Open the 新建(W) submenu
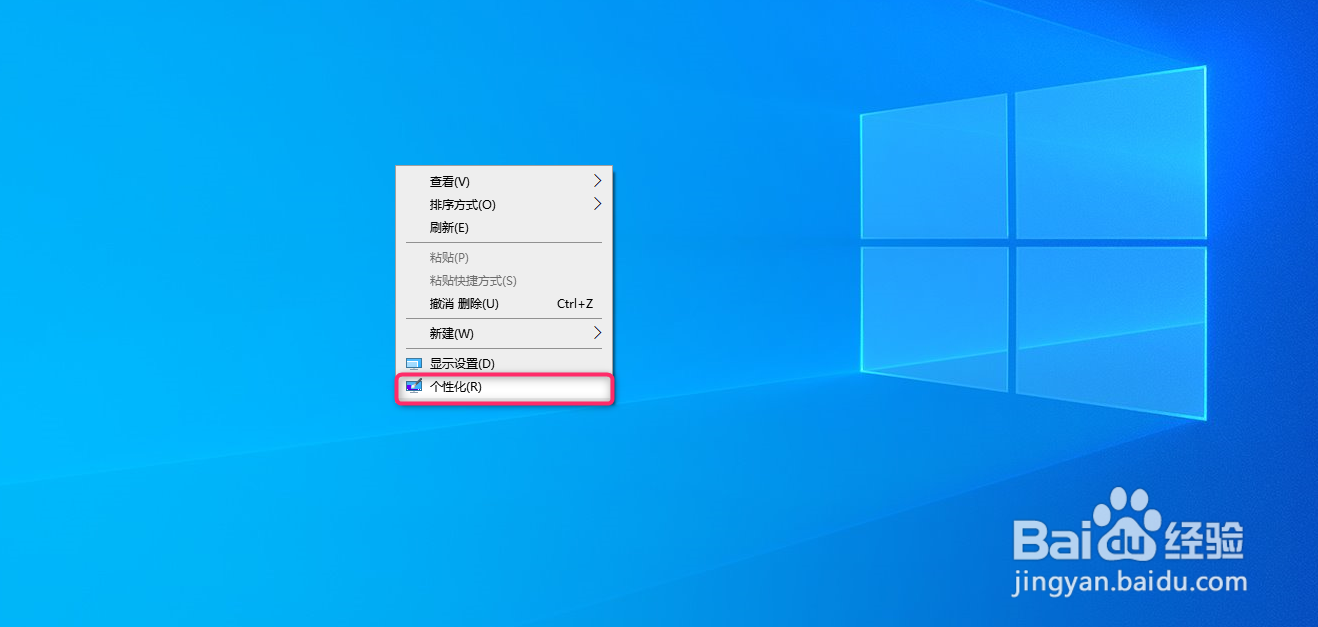 [x=504, y=333]
